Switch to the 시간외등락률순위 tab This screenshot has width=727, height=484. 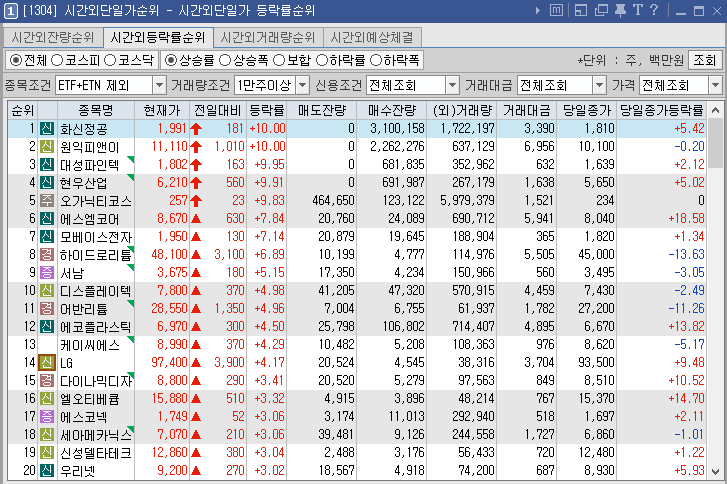click(158, 37)
